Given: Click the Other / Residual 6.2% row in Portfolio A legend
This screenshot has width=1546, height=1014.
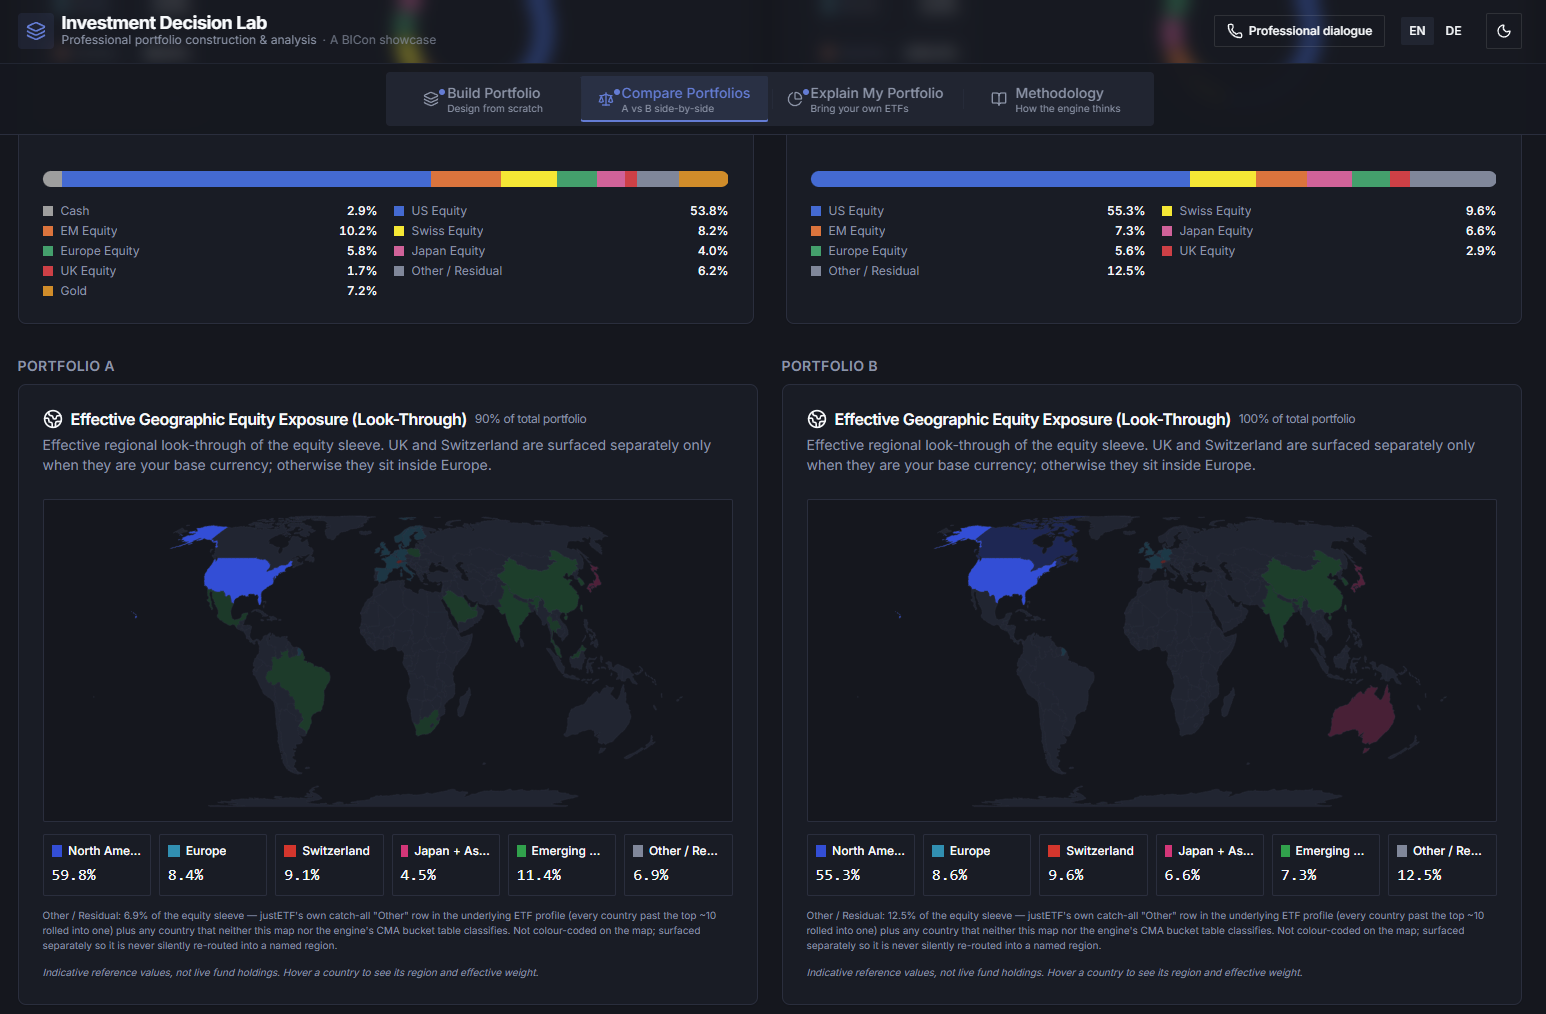Looking at the screenshot, I should pyautogui.click(x=561, y=271).
